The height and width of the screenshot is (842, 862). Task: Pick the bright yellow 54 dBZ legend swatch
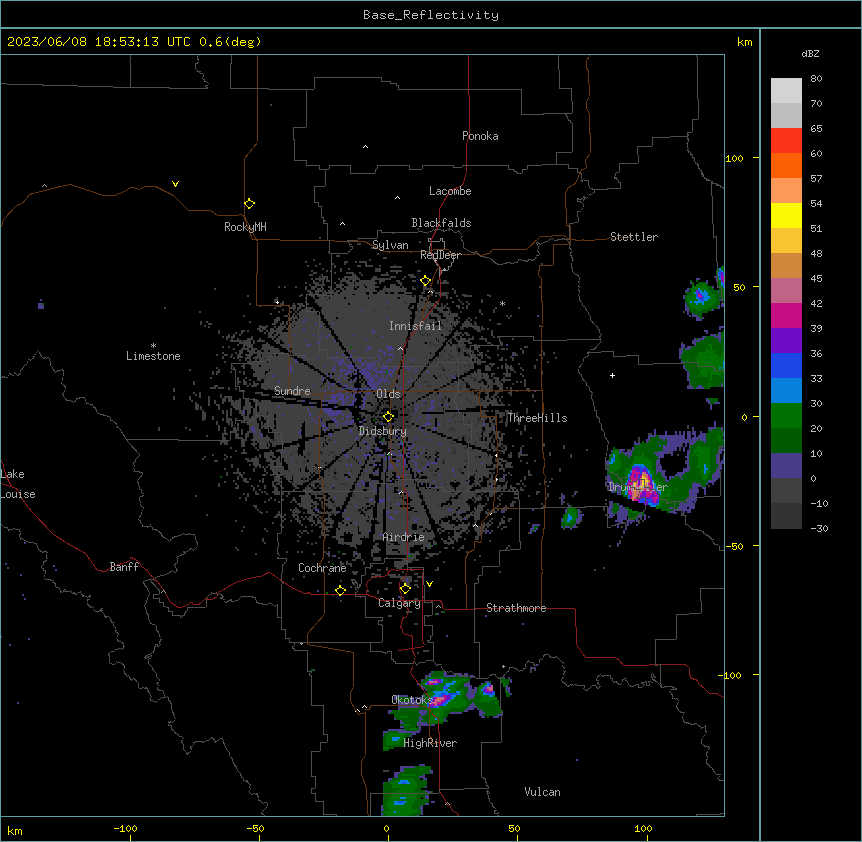pyautogui.click(x=786, y=215)
